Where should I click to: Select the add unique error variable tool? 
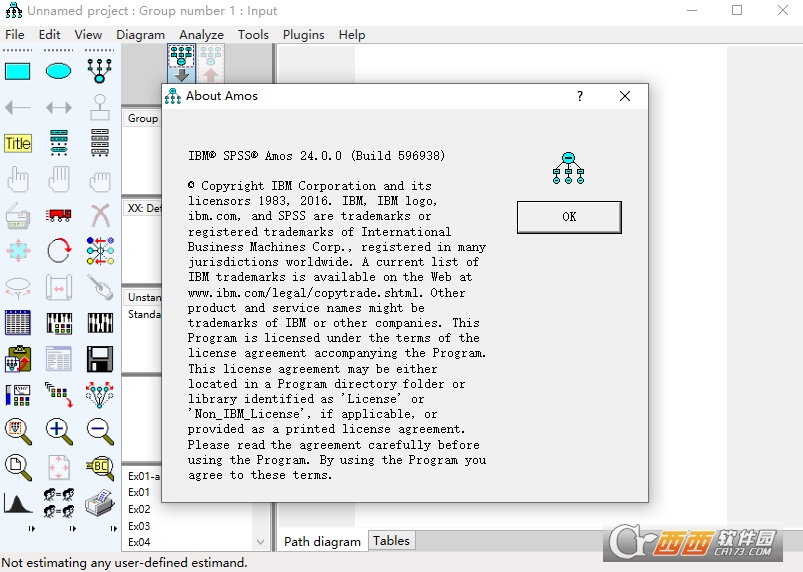99,107
